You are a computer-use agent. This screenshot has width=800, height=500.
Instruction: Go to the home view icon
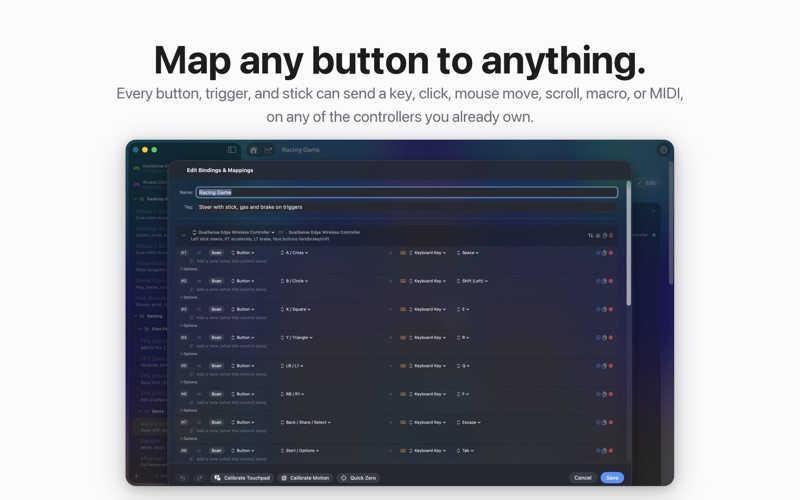tap(253, 149)
